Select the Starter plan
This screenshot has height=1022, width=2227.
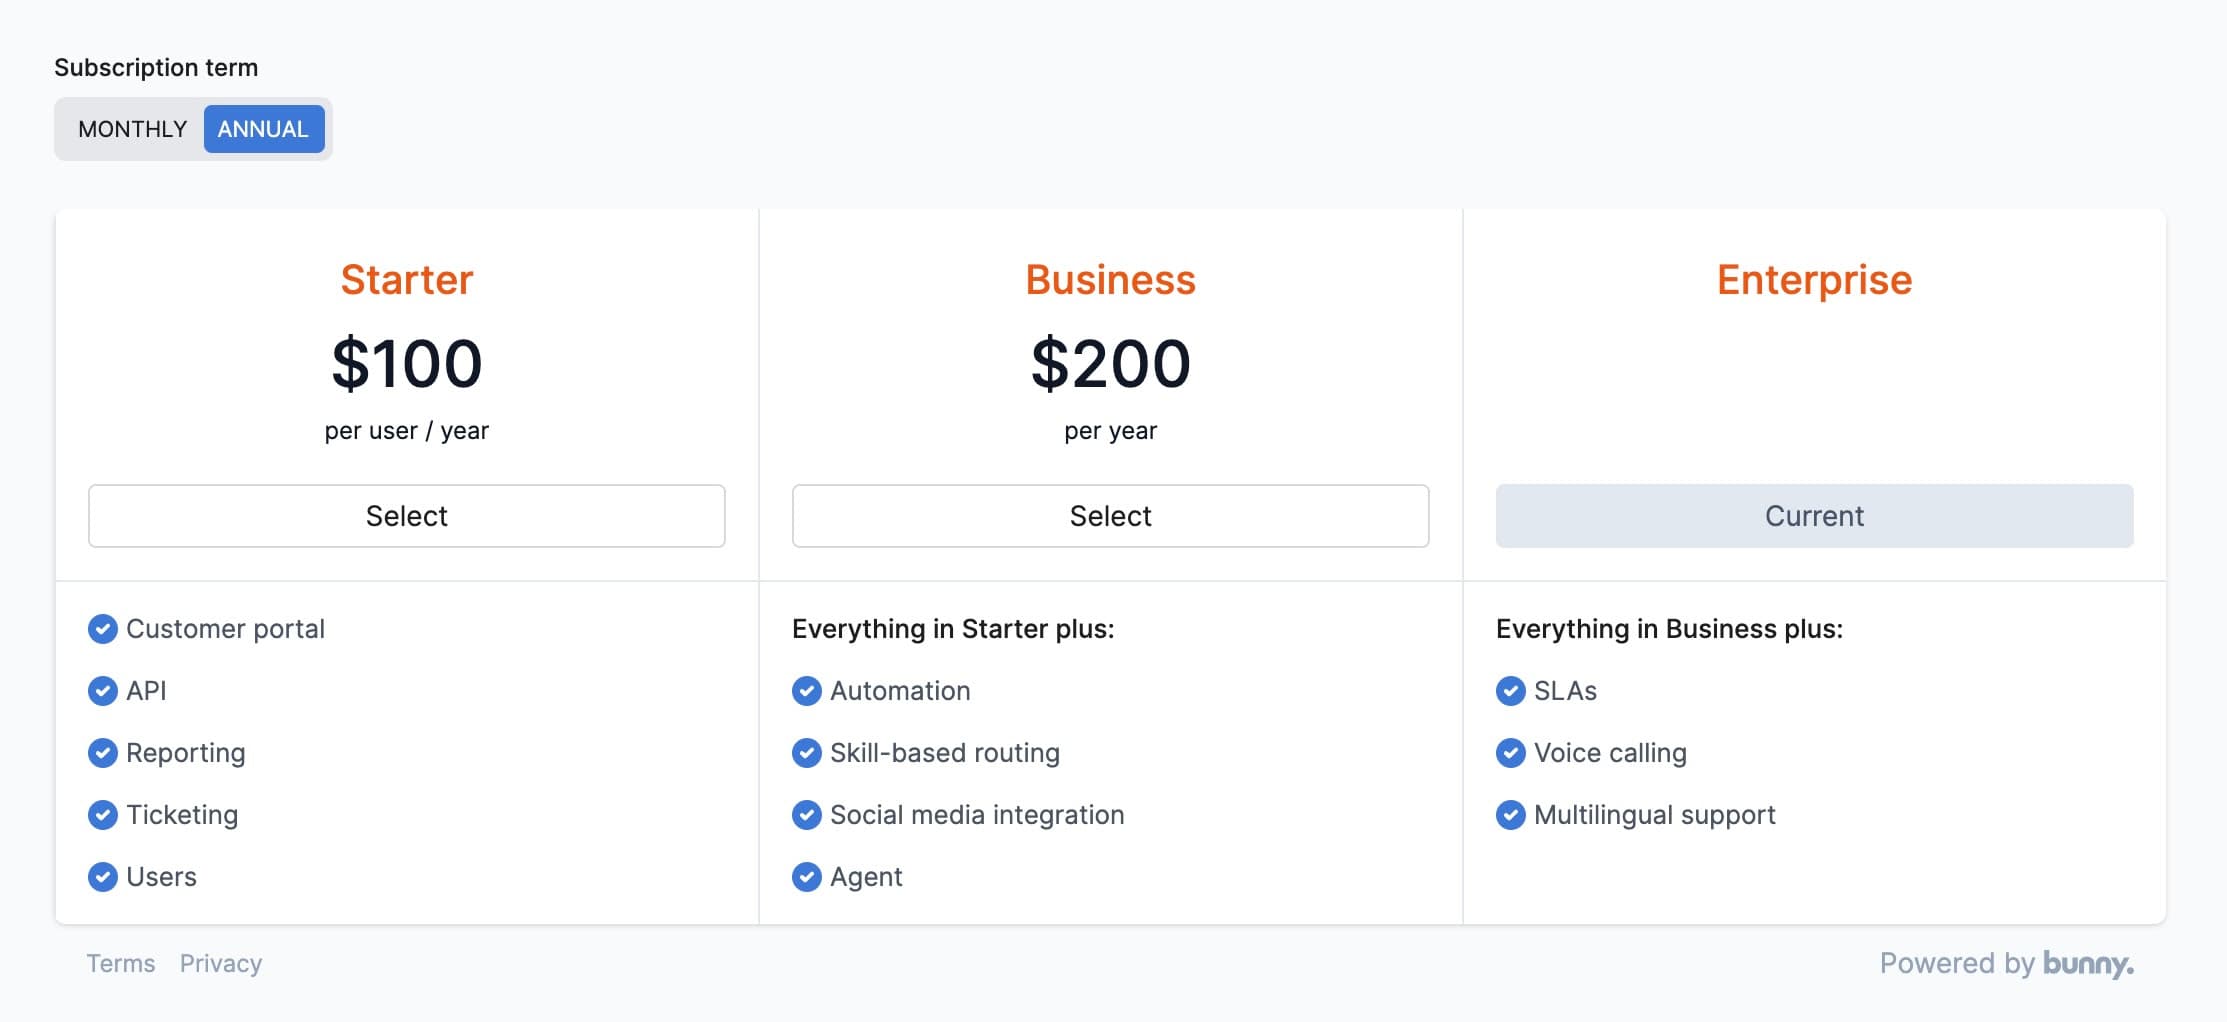[x=406, y=516]
